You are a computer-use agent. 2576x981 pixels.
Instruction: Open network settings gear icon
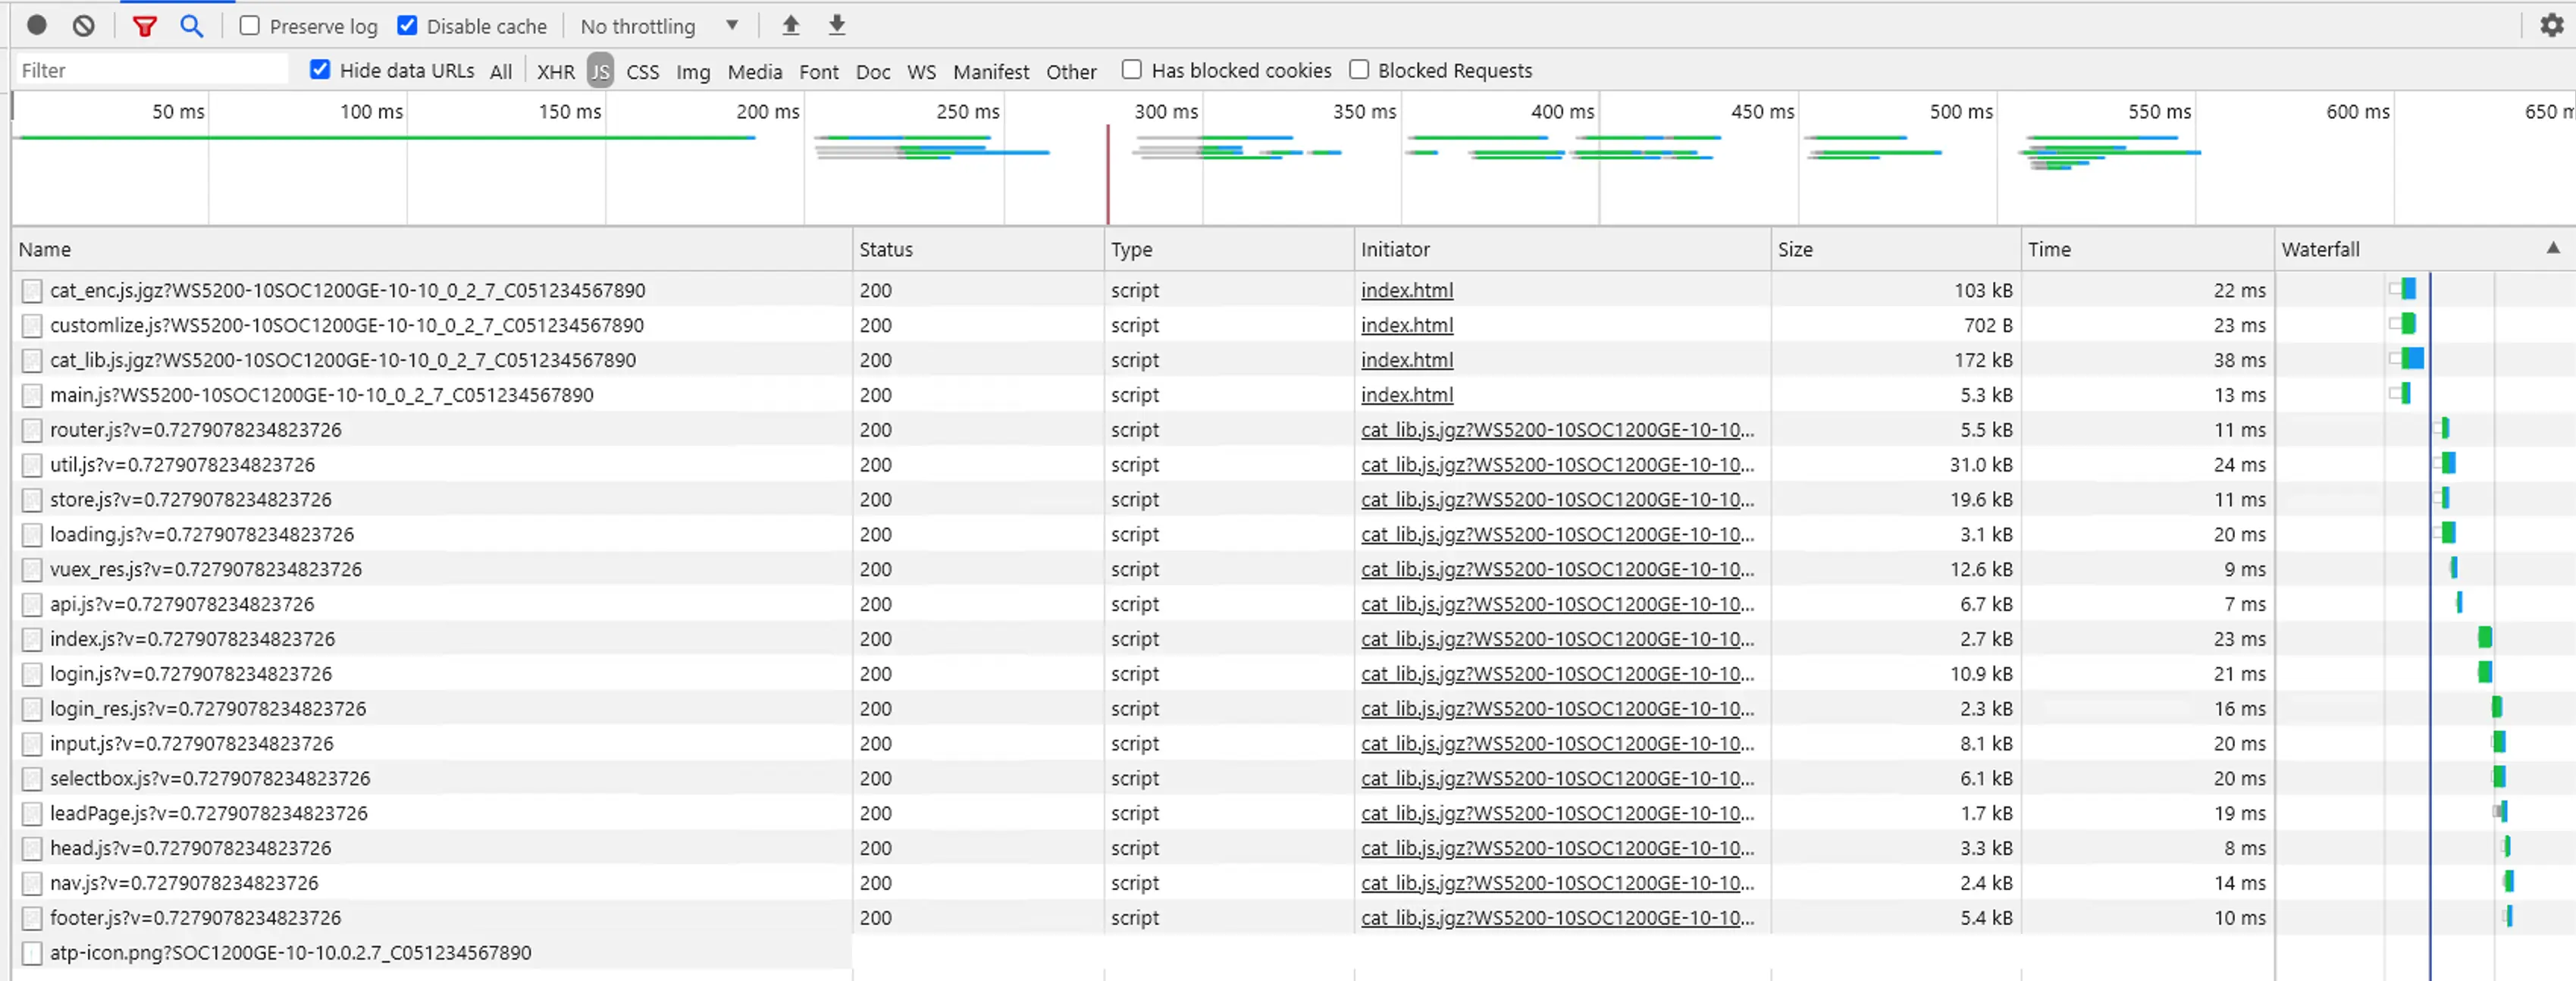click(x=2551, y=25)
